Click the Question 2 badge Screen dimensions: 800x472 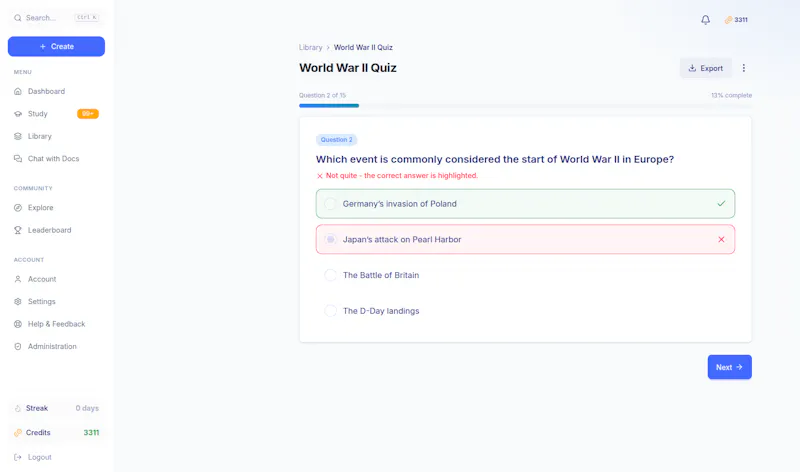click(336, 139)
